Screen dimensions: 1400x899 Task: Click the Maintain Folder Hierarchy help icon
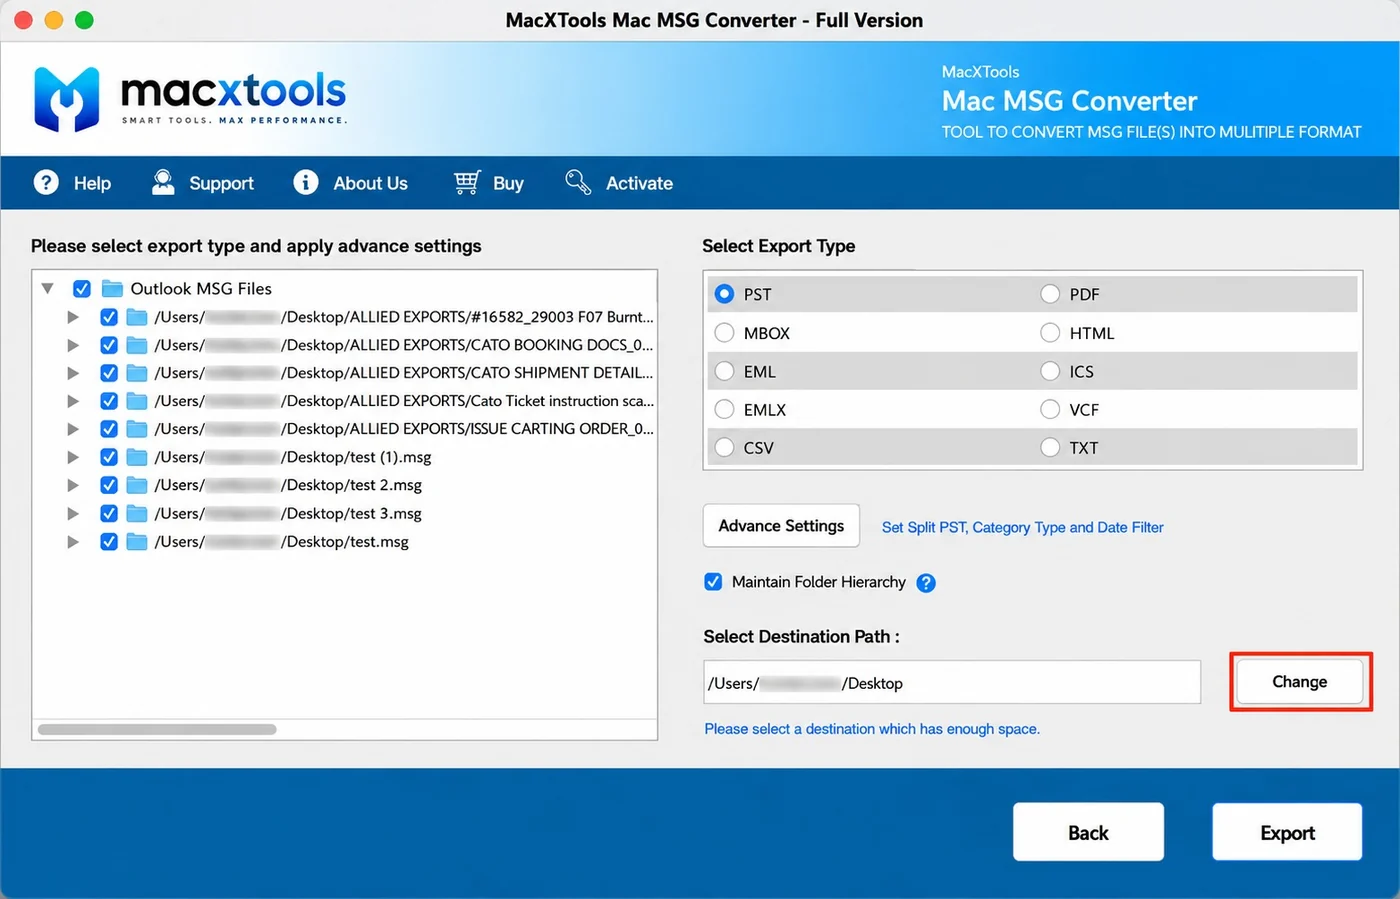pyautogui.click(x=926, y=583)
